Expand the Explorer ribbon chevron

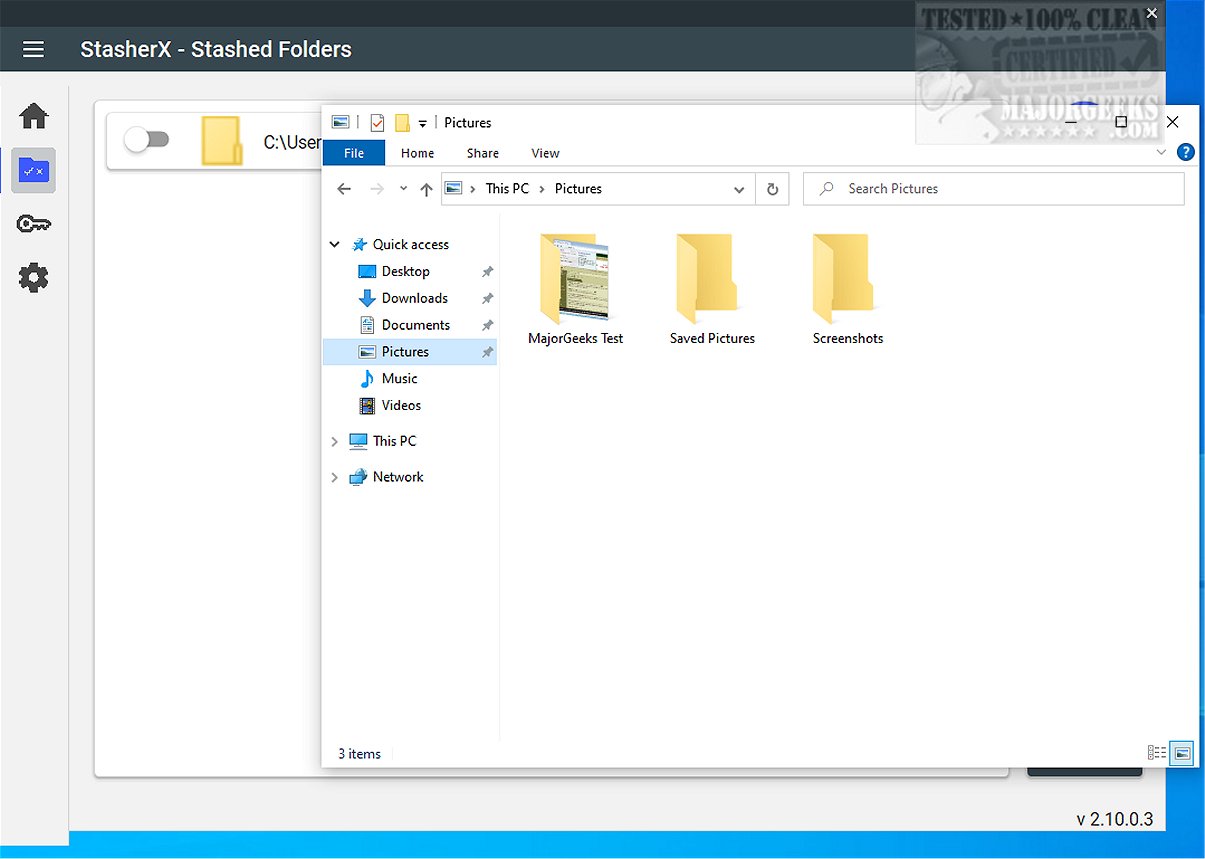click(1161, 152)
